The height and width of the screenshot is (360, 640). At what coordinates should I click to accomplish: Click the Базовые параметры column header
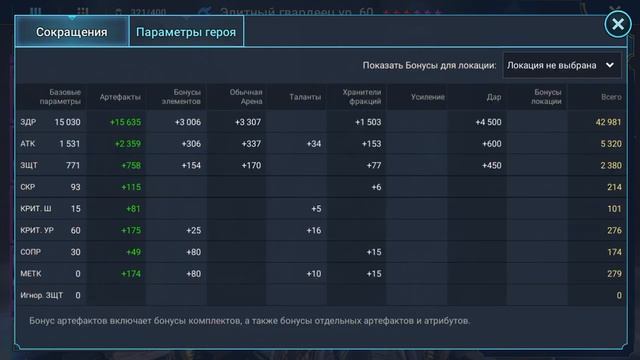click(x=60, y=97)
